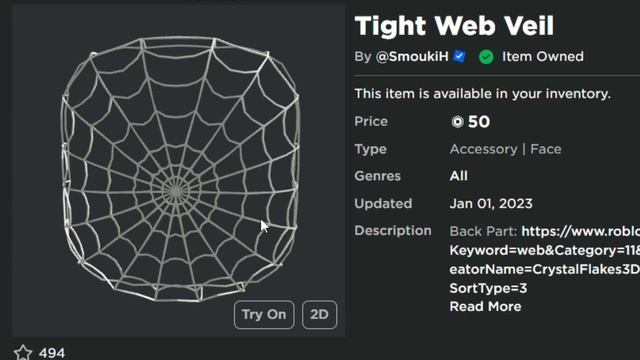Switch the item preview to 2D
The height and width of the screenshot is (360, 640).
point(320,315)
